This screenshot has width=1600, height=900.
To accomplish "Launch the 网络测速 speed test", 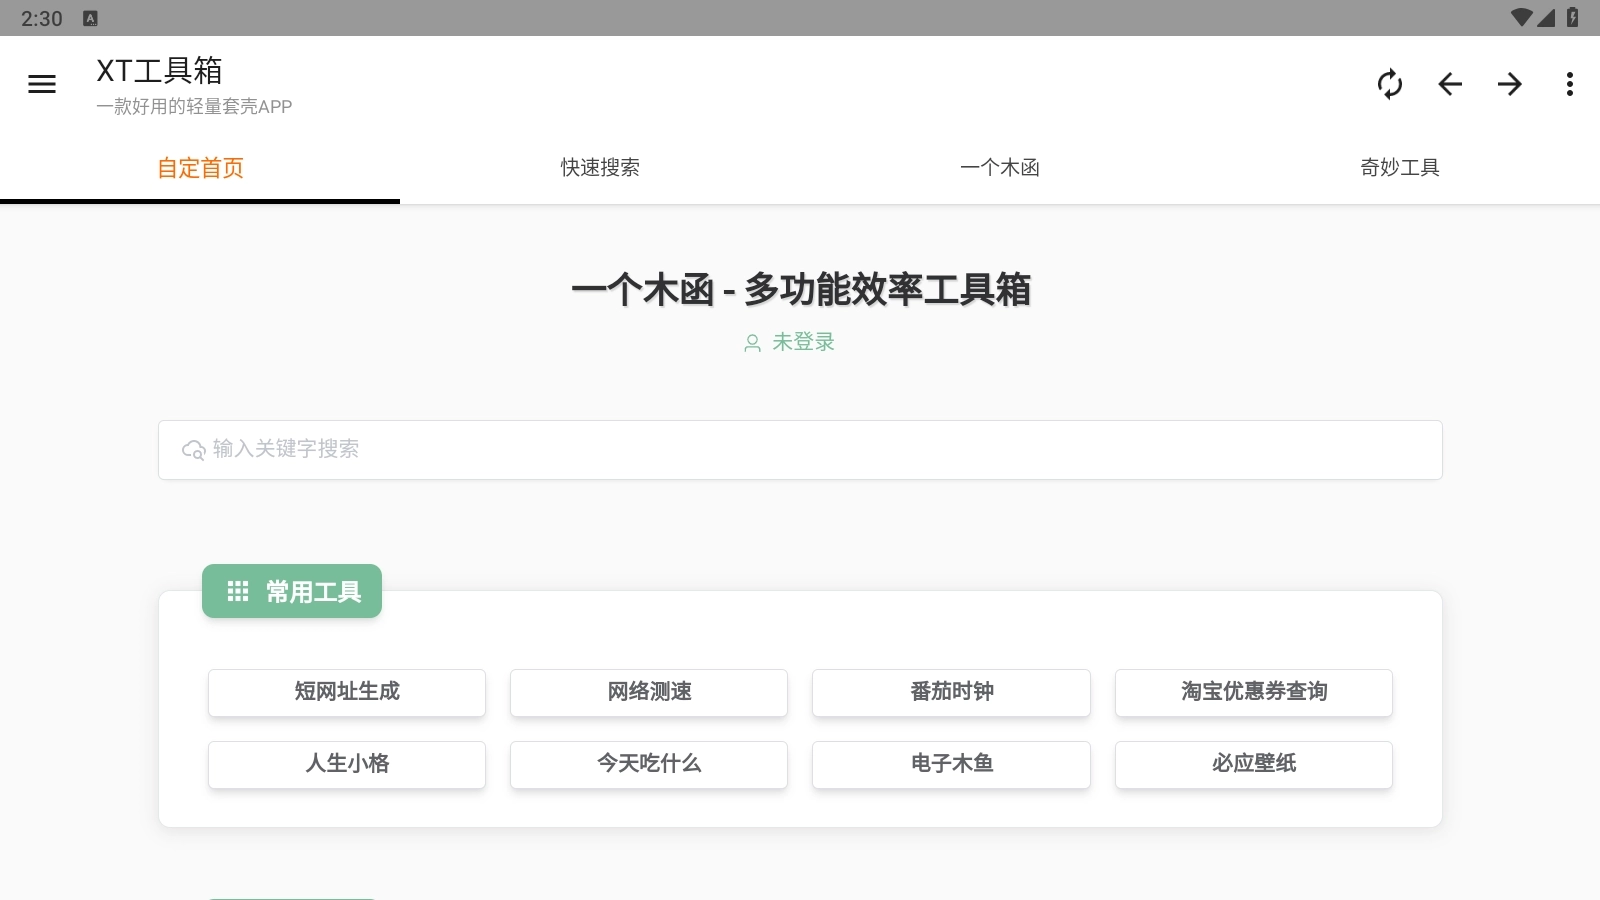I will click(648, 692).
